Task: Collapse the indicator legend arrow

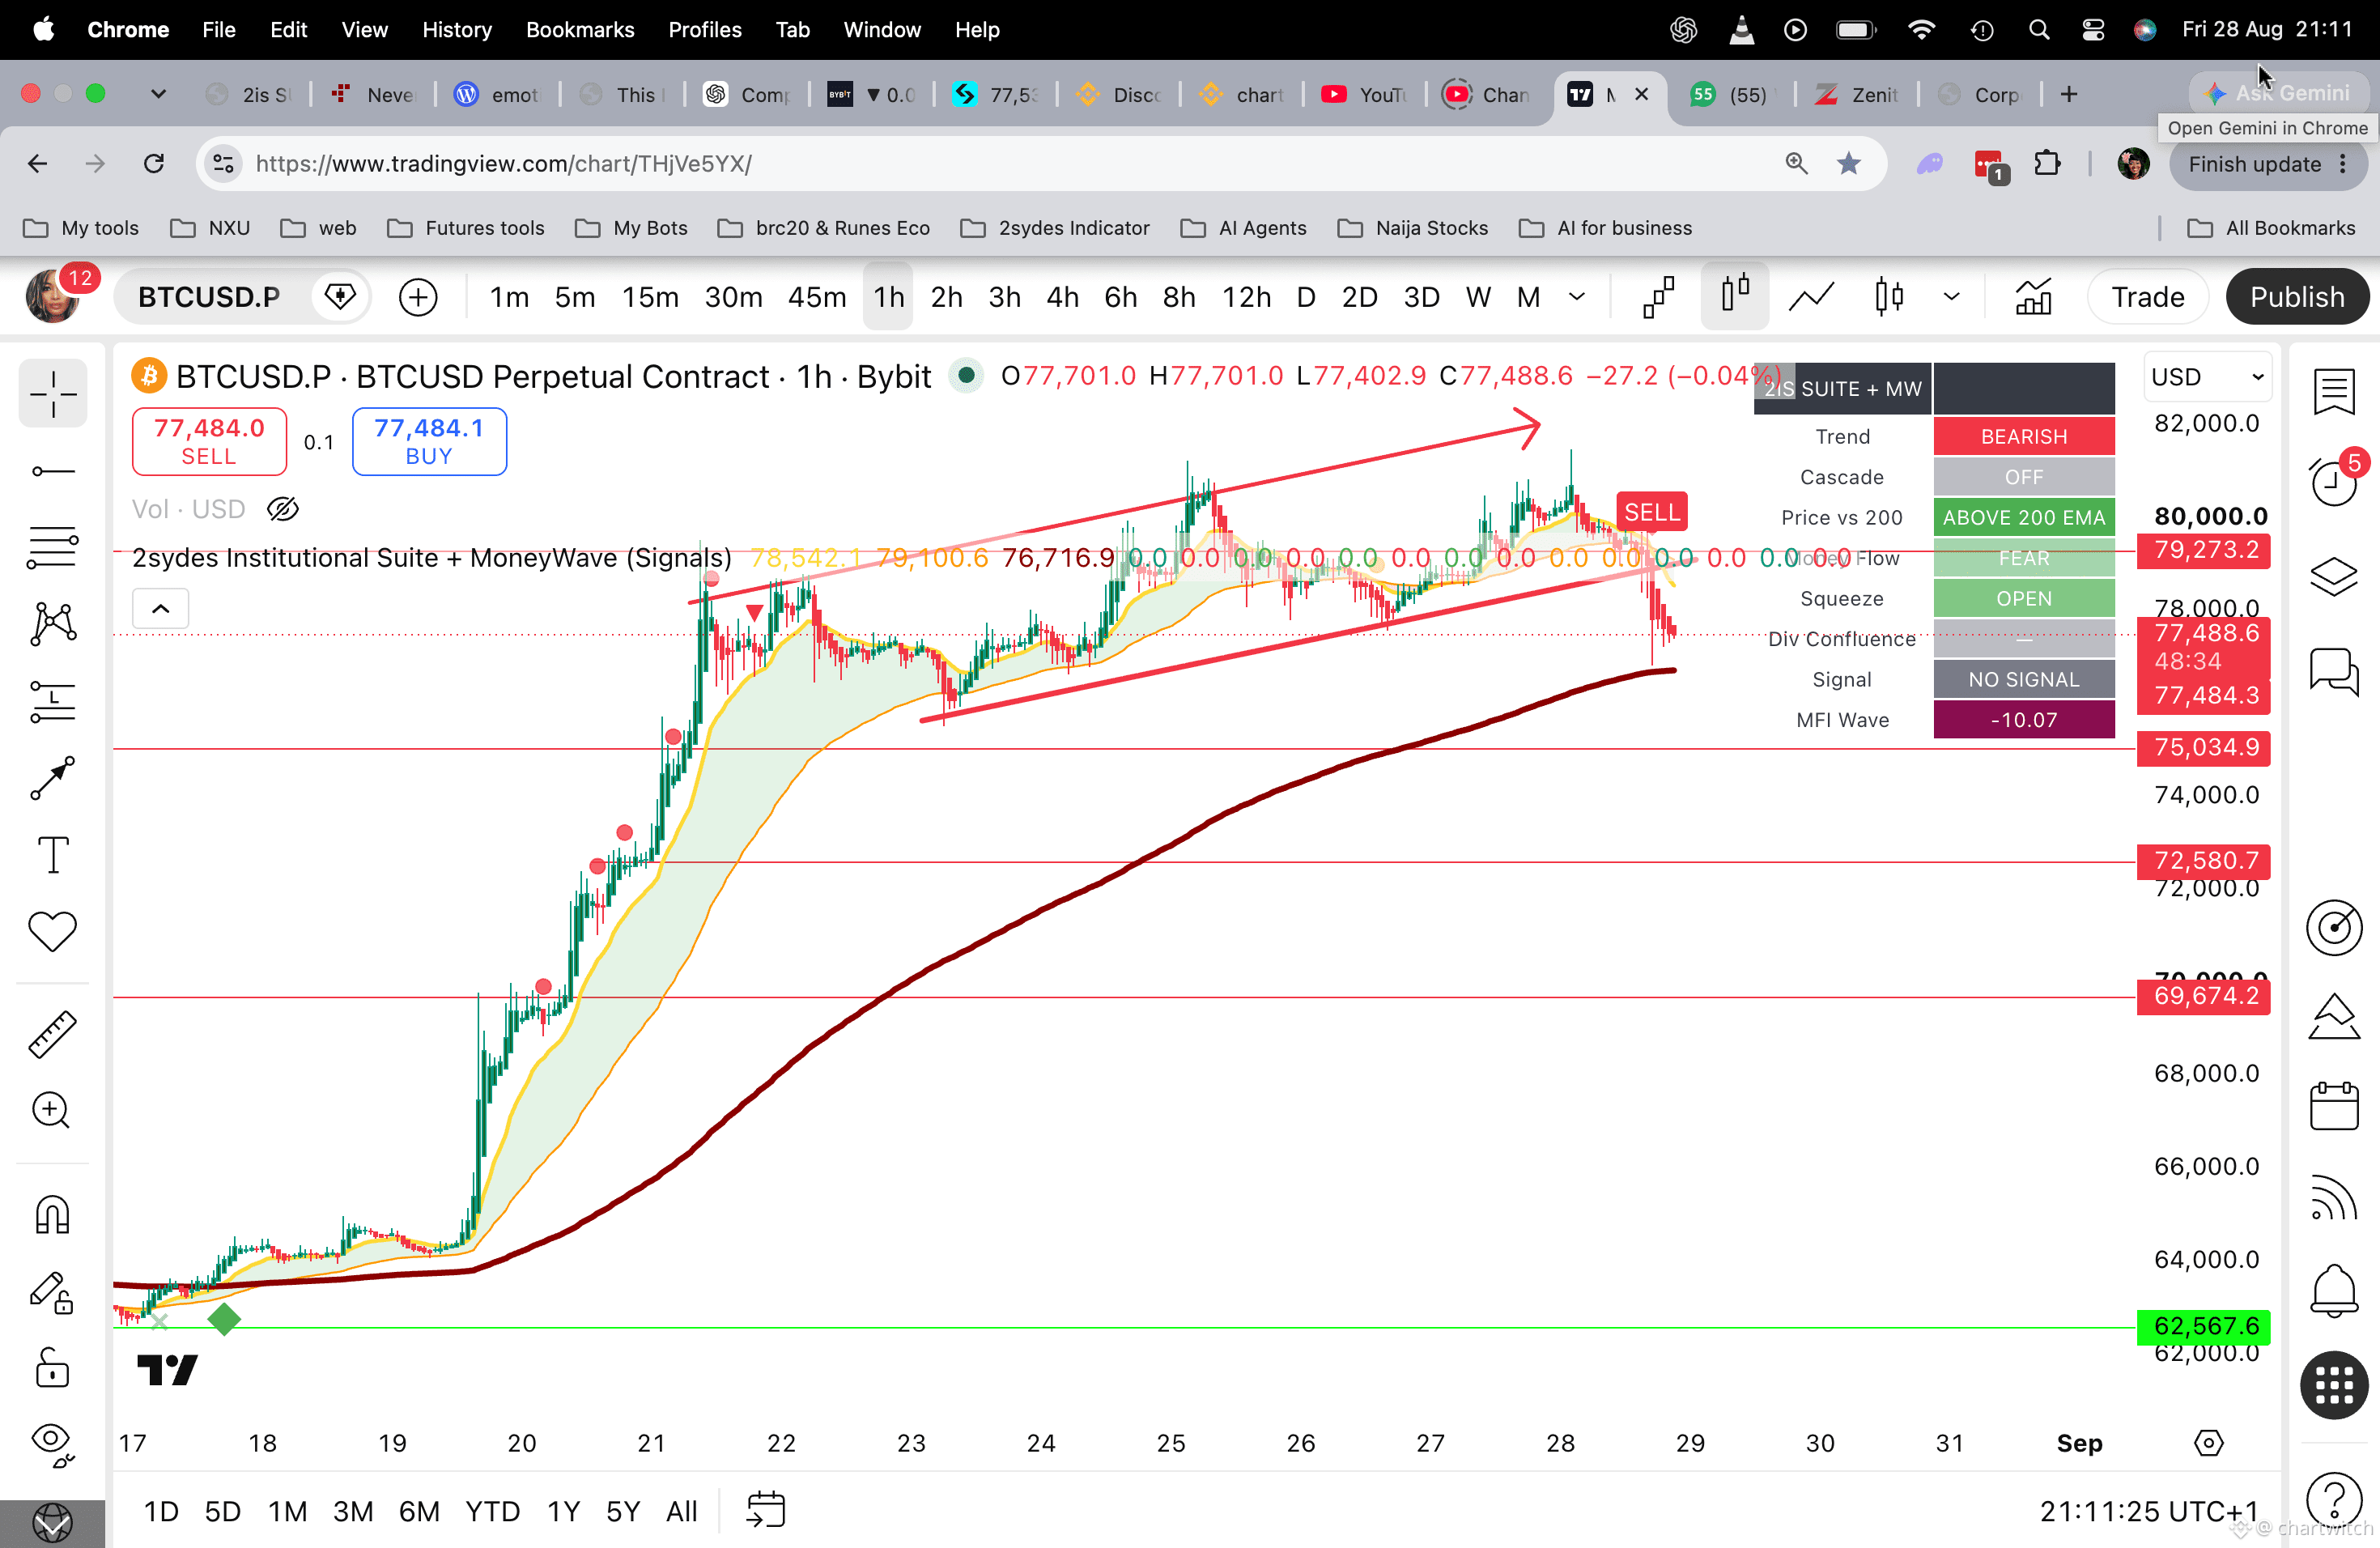Action: point(160,608)
